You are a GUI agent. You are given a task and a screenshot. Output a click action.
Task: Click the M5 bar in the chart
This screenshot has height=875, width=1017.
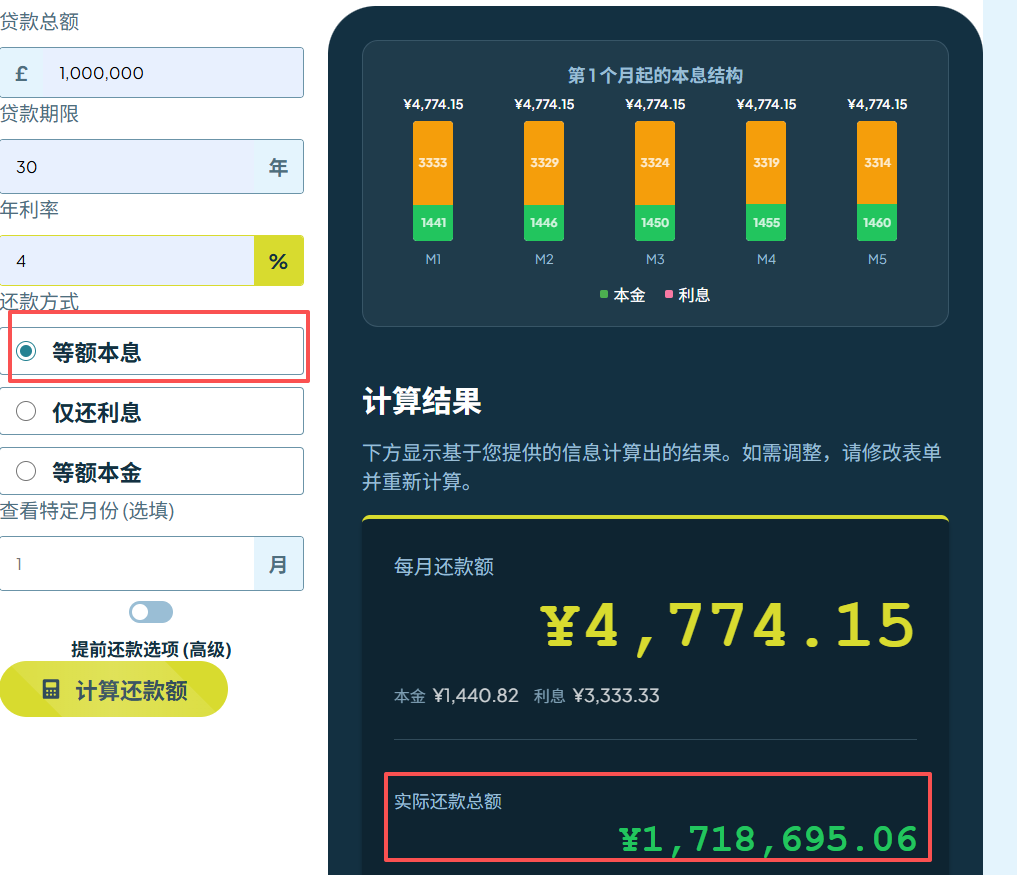876,180
